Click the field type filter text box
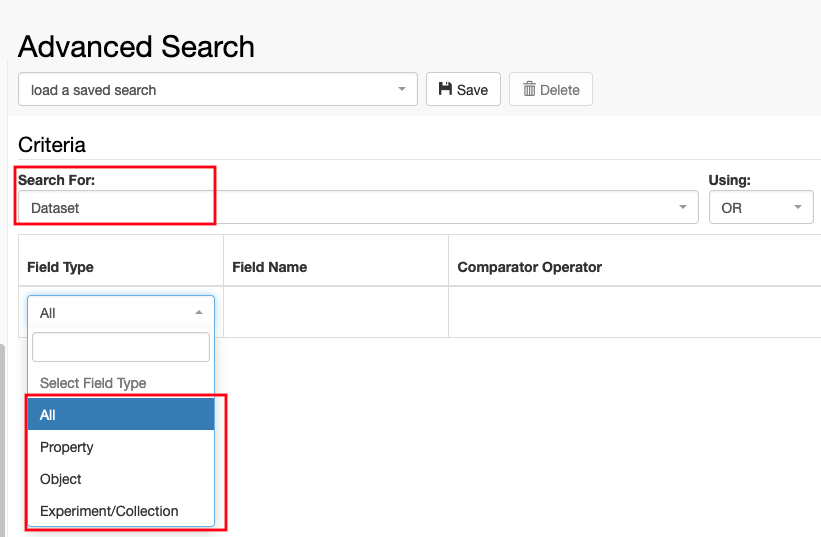 [121, 347]
